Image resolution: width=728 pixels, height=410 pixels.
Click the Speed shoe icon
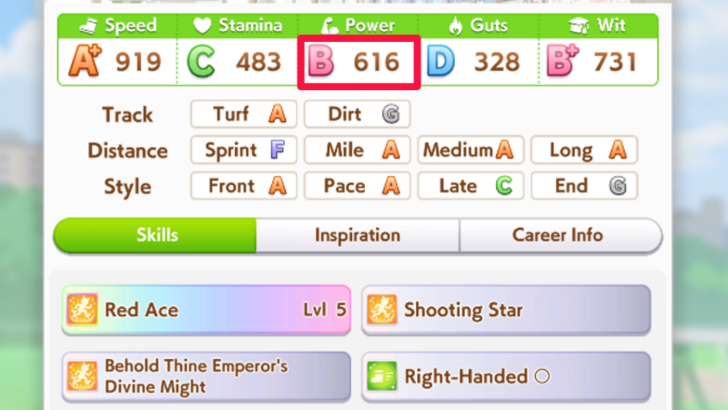tap(88, 26)
